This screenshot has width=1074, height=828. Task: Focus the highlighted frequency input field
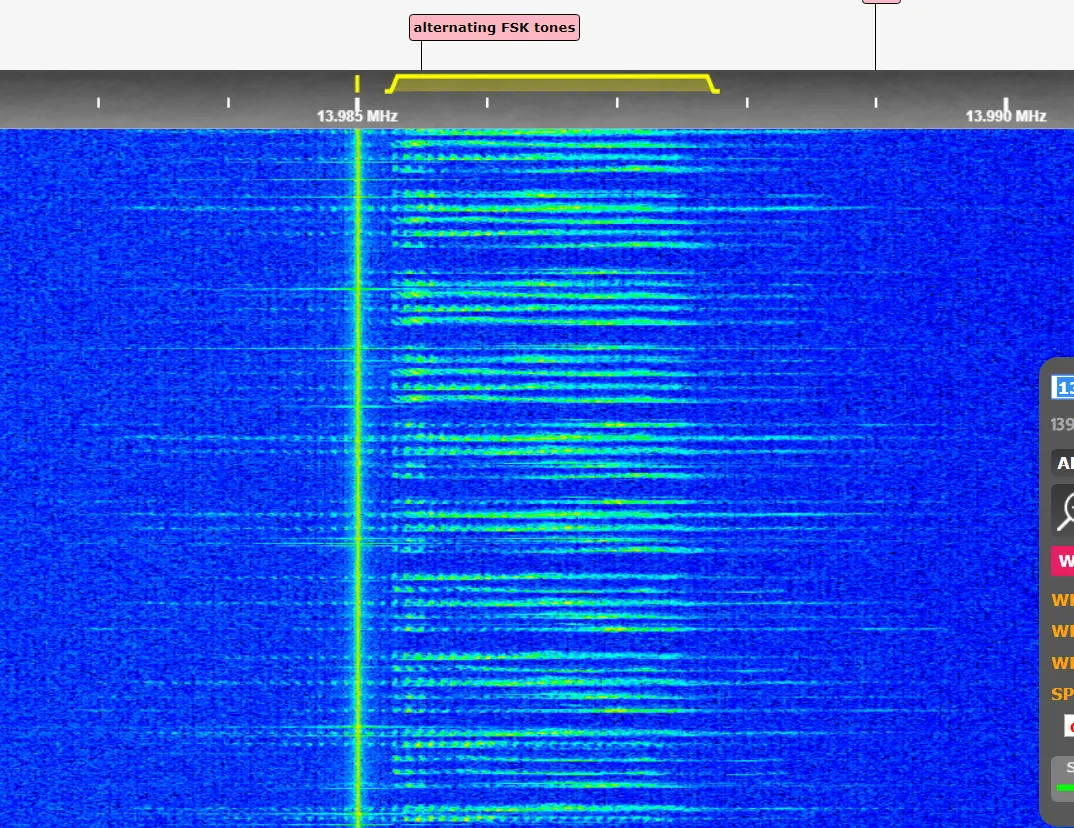(x=1063, y=387)
